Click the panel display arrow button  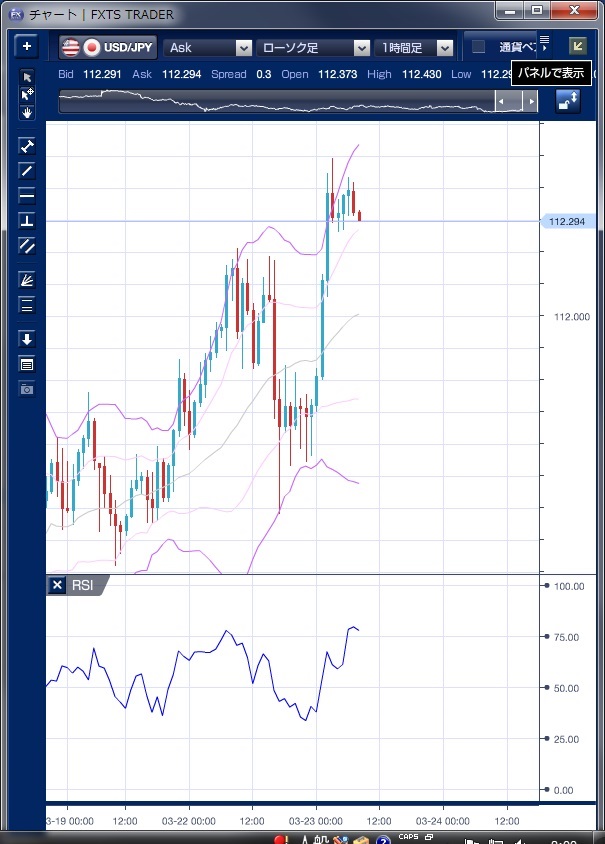pyautogui.click(x=577, y=46)
